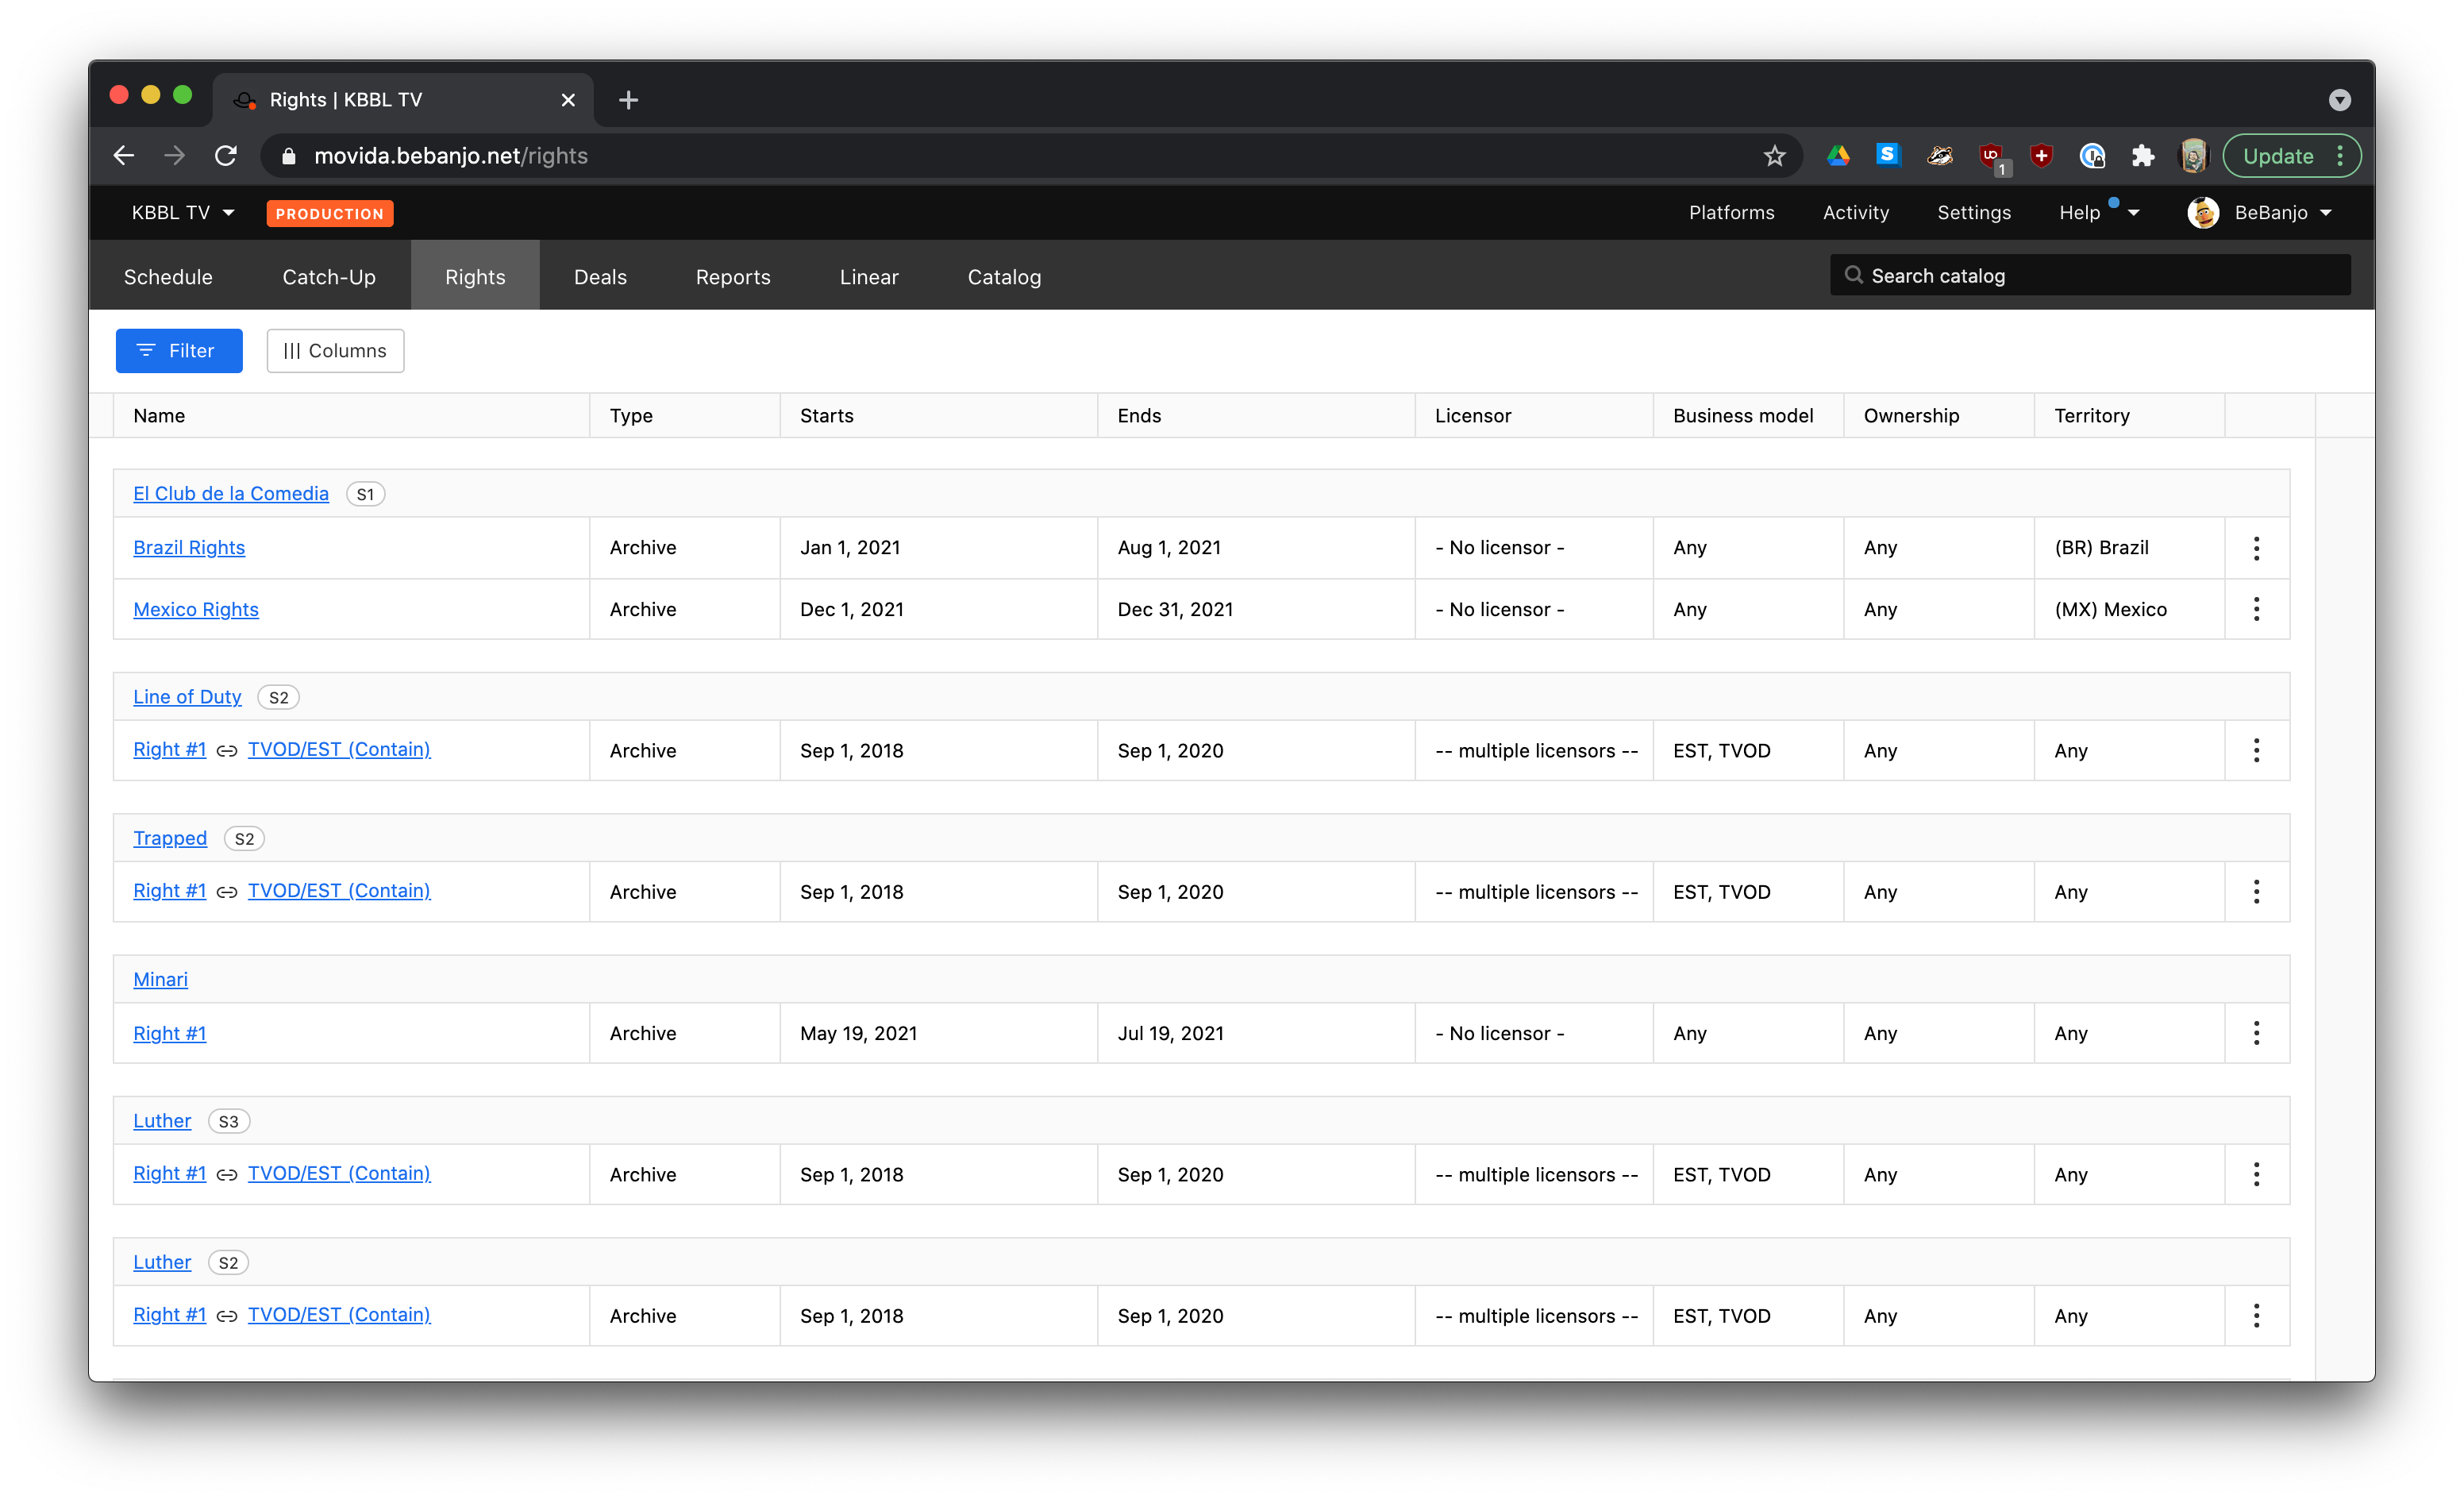Screen dimensions: 2464x1499
Task: Open the BeBanjo user dropdown
Action: click(x=2259, y=213)
